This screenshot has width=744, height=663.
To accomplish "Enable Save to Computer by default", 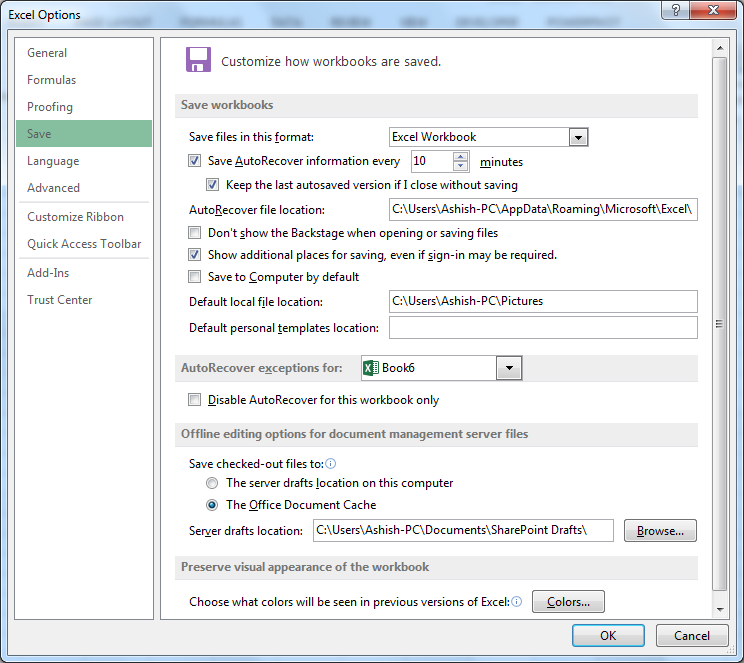I will coord(195,277).
